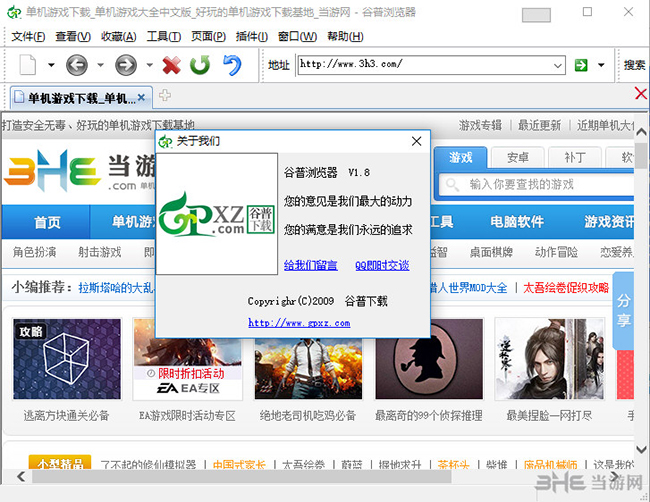The width and height of the screenshot is (650, 502).
Task: Click the GPXZ.com logo in dialog
Action: pos(216,214)
